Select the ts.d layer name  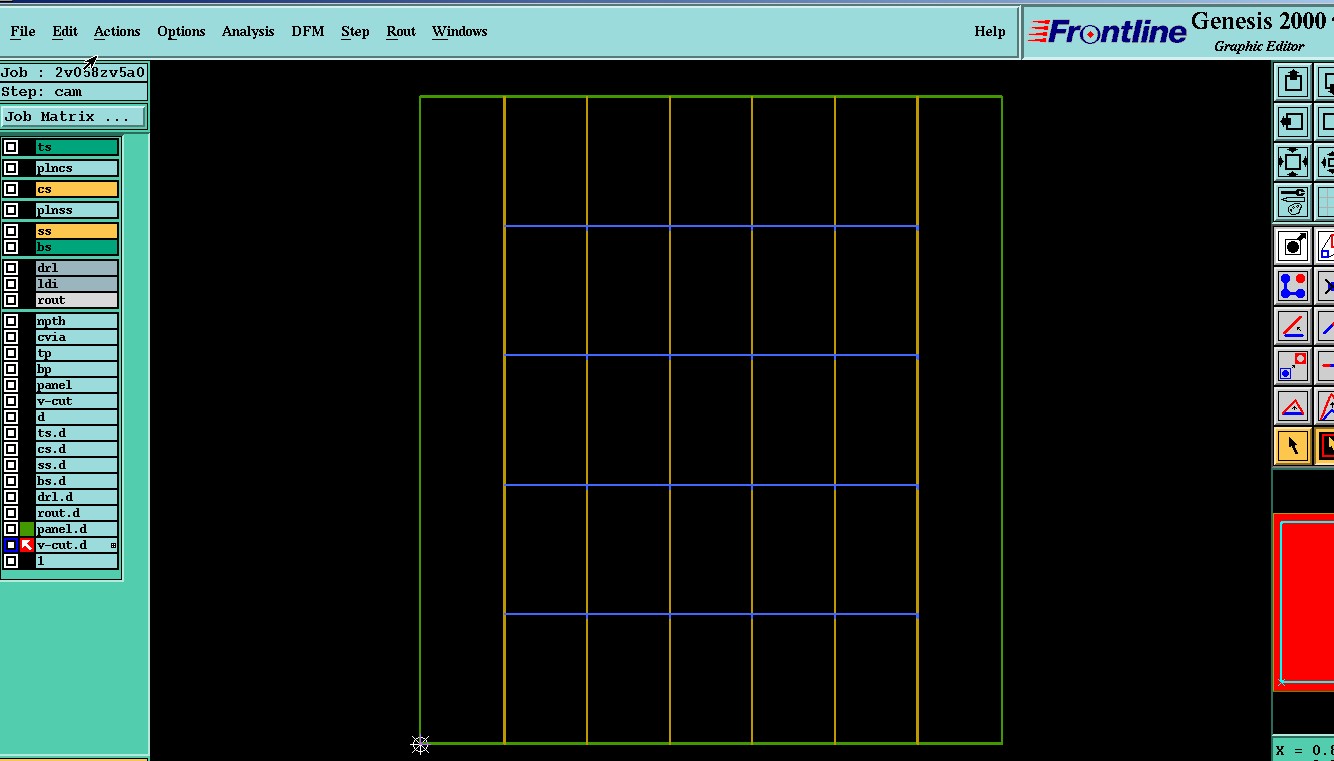pos(77,433)
